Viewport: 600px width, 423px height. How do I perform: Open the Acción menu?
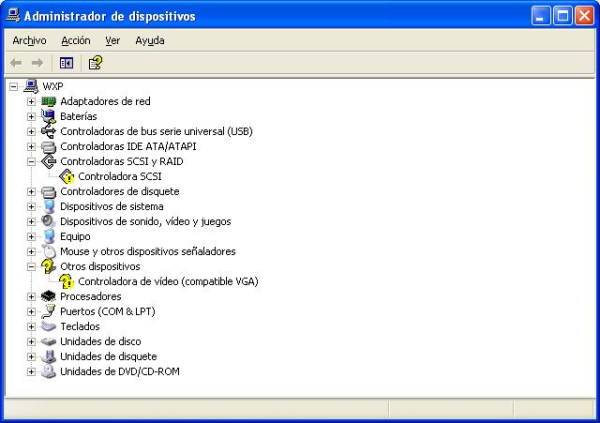pos(76,41)
